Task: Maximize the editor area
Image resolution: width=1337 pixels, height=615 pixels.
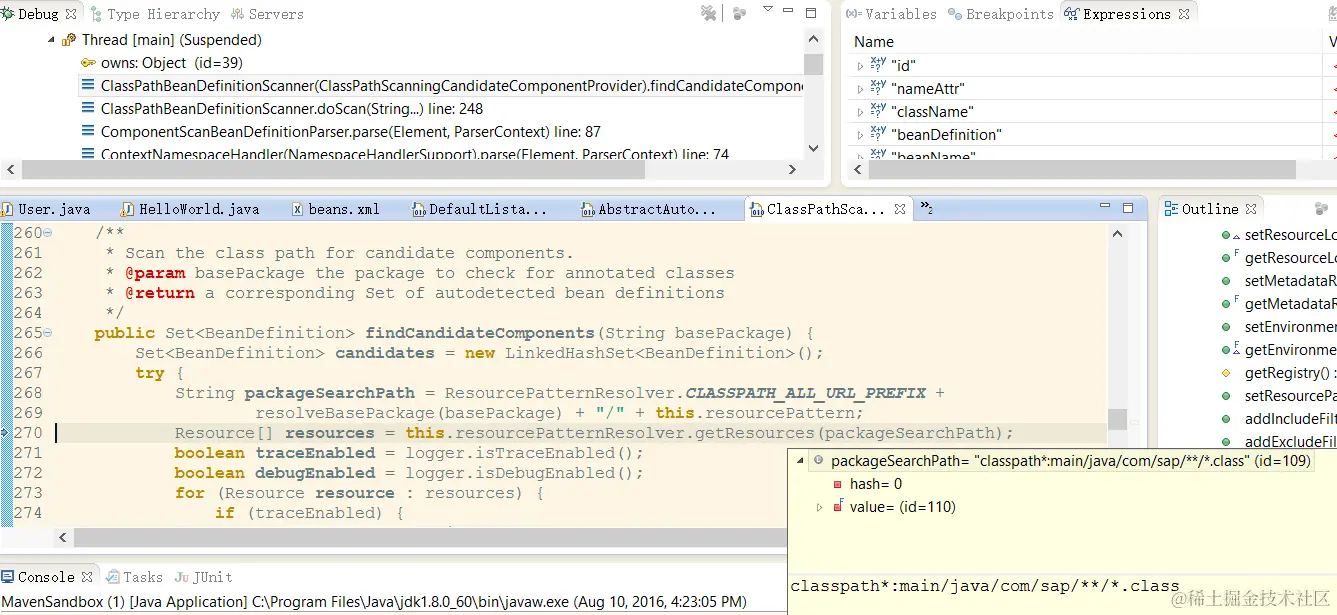Action: [1128, 208]
